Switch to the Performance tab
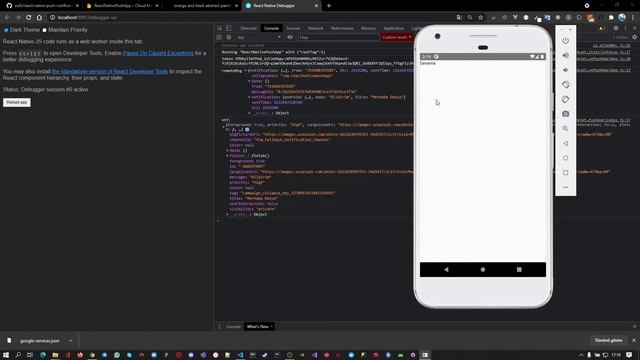 342,28
